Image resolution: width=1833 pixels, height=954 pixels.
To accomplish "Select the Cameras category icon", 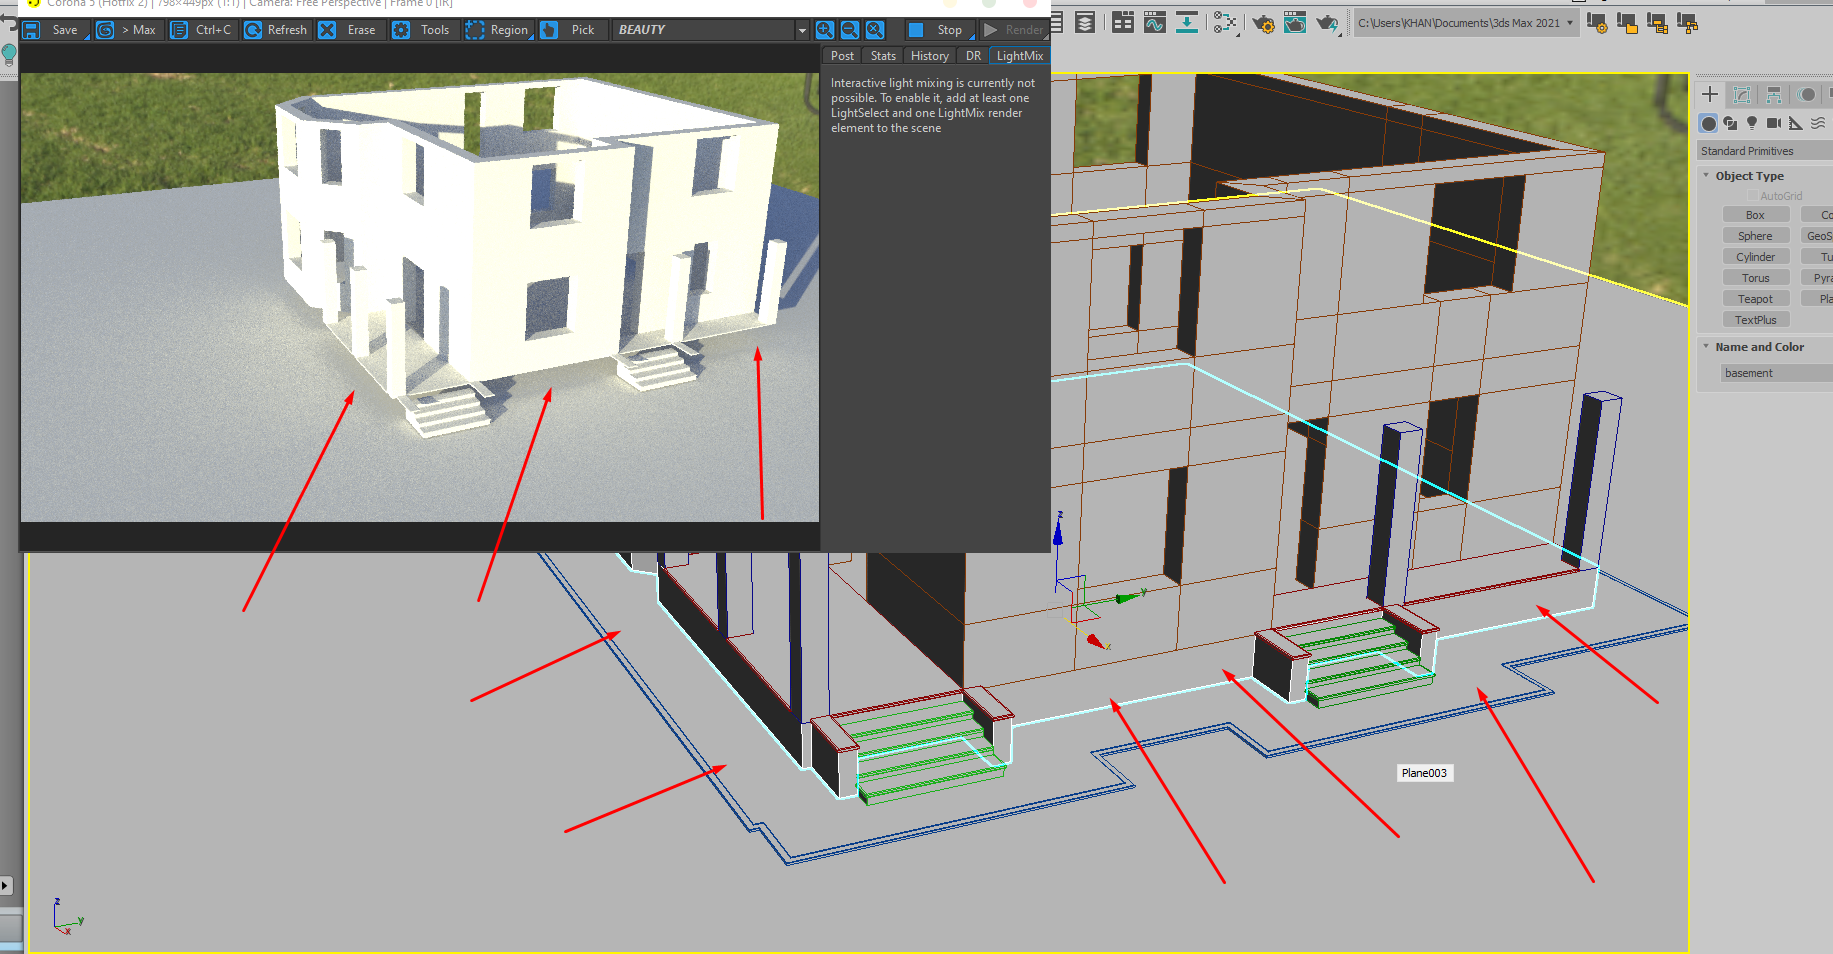I will (x=1774, y=123).
